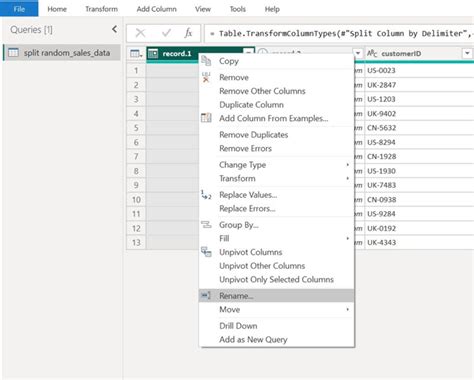Select row number 7

click(136, 156)
